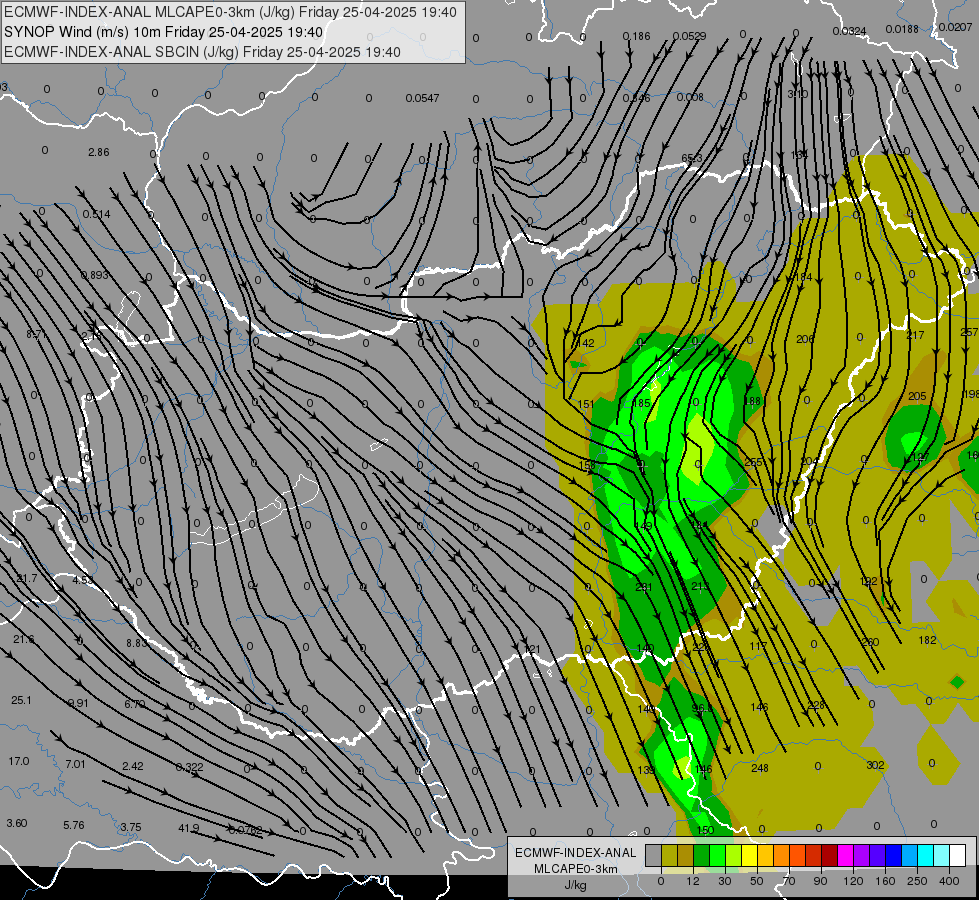This screenshot has height=900, width=979.
Task: Click the map value '0.0529'
Action: click(x=689, y=36)
